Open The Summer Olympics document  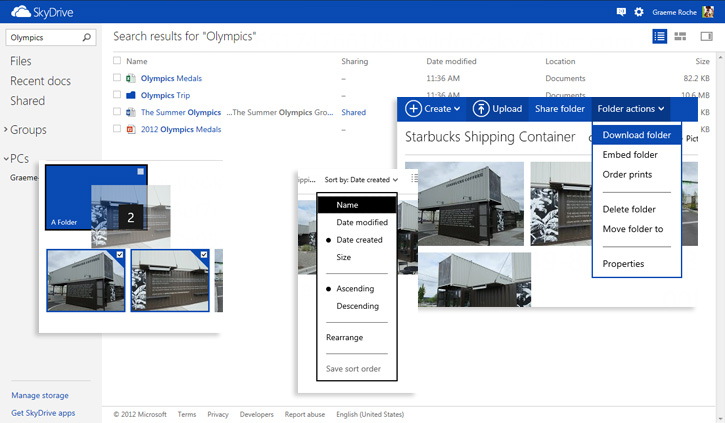181,112
